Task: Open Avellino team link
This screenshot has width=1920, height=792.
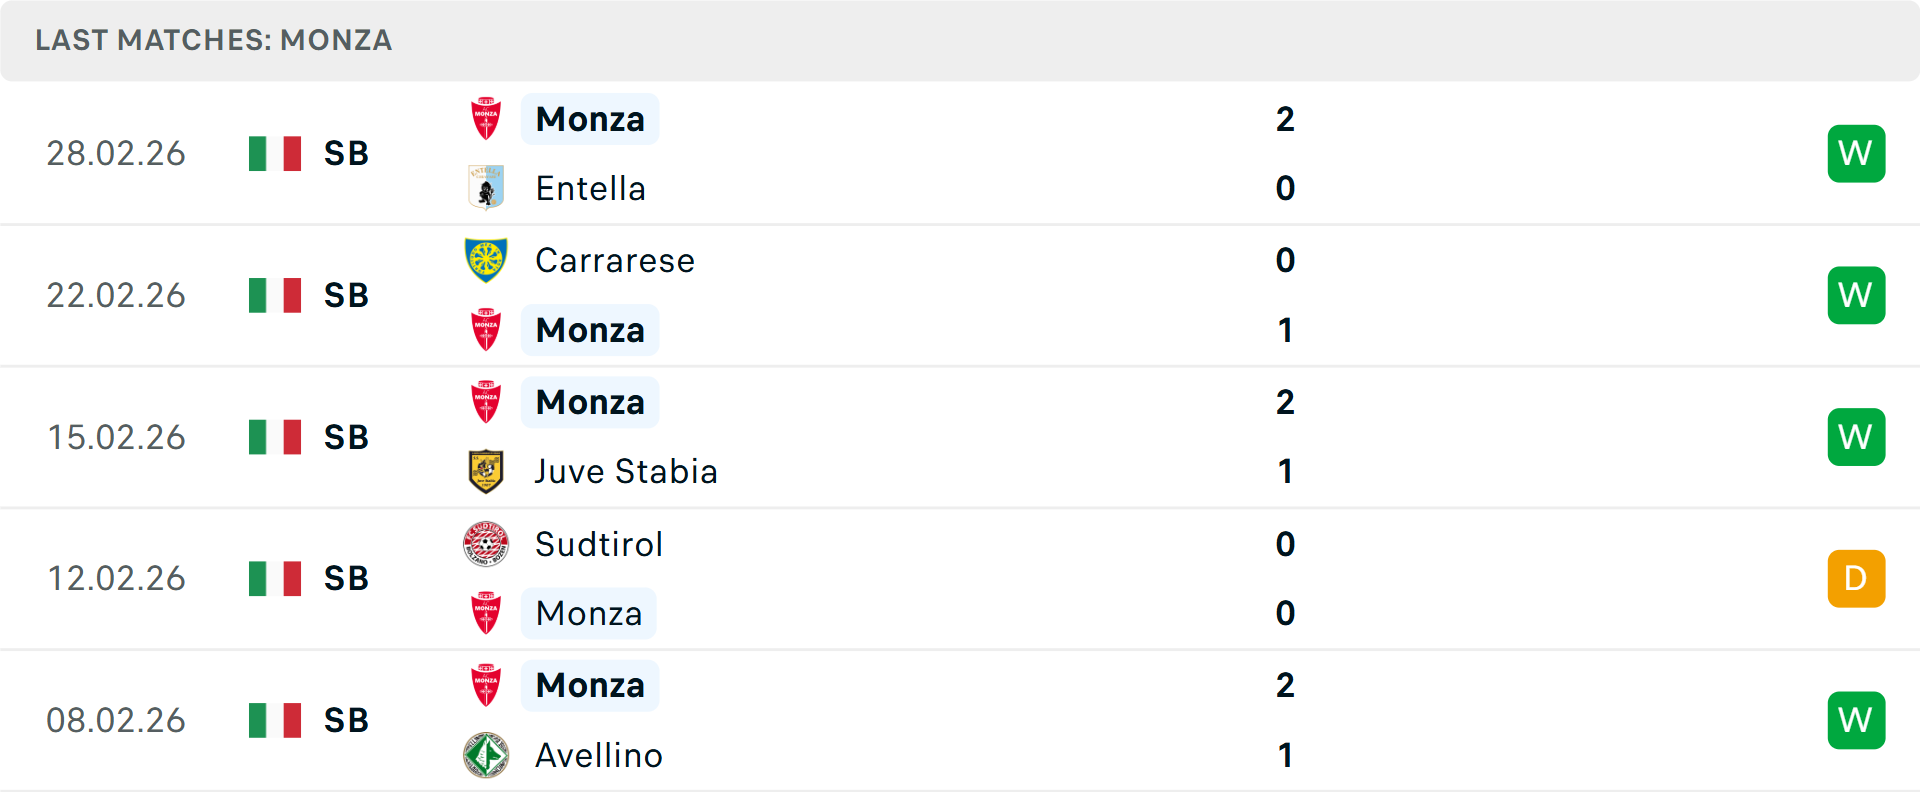Action: pos(598,755)
